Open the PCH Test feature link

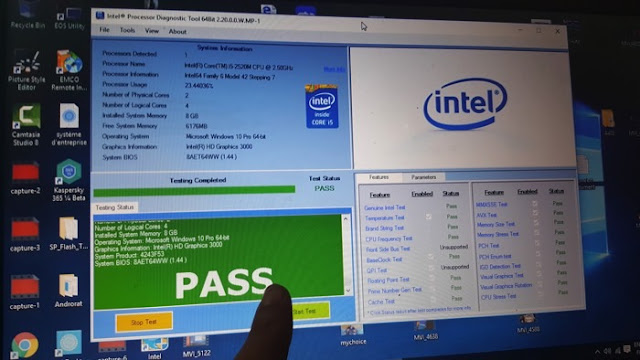coord(489,246)
